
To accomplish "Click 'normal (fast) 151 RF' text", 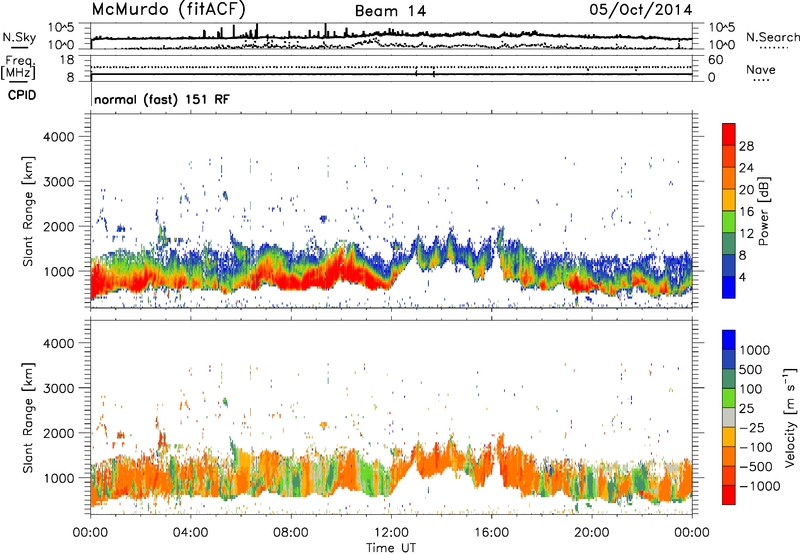I will [162, 99].
